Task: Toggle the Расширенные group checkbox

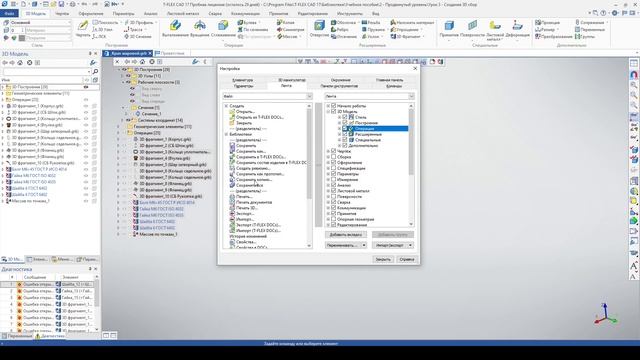Action: click(x=345, y=134)
